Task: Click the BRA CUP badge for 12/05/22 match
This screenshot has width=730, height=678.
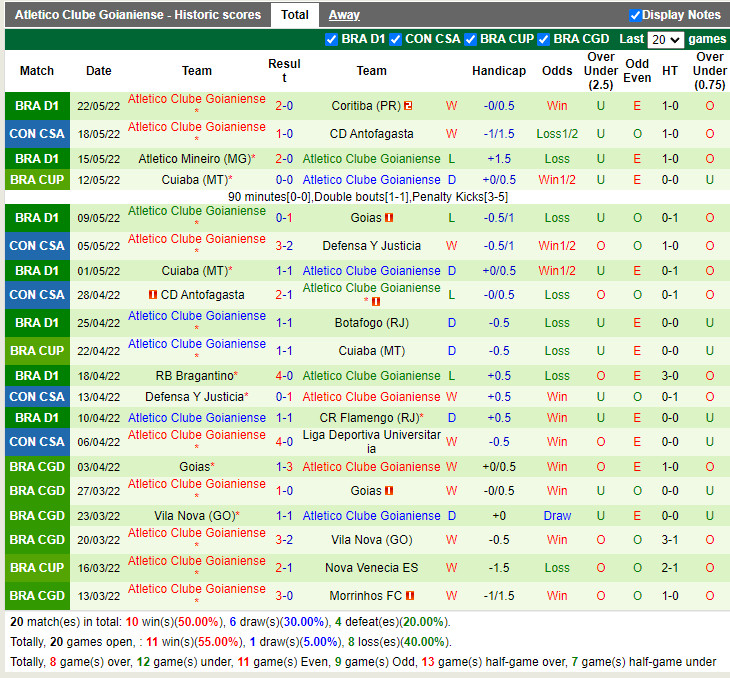Action: pos(37,180)
